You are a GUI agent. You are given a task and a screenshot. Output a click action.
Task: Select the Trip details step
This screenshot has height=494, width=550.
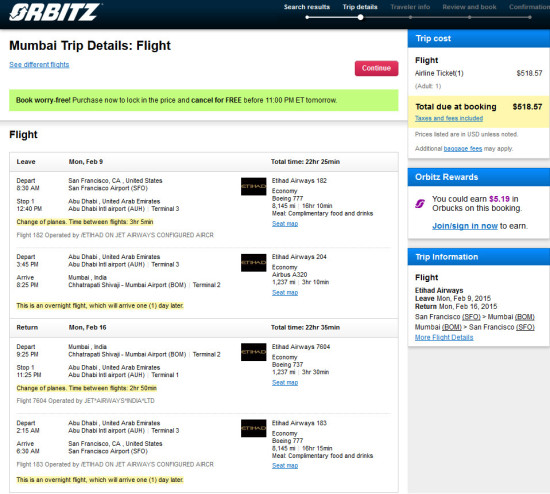[360, 7]
